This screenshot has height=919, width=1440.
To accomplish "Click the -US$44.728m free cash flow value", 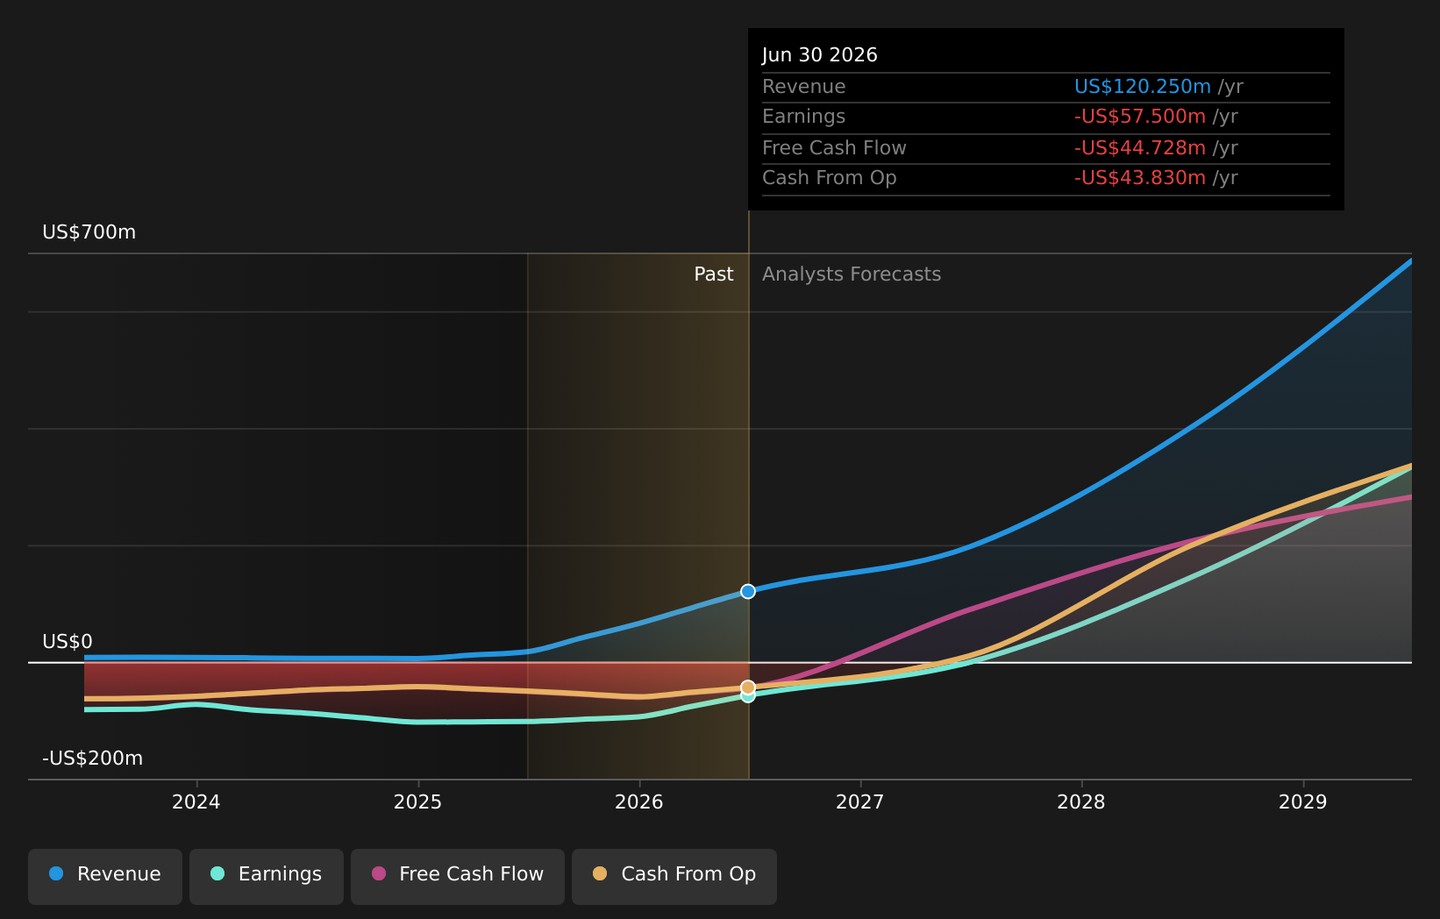I will [x=1140, y=148].
